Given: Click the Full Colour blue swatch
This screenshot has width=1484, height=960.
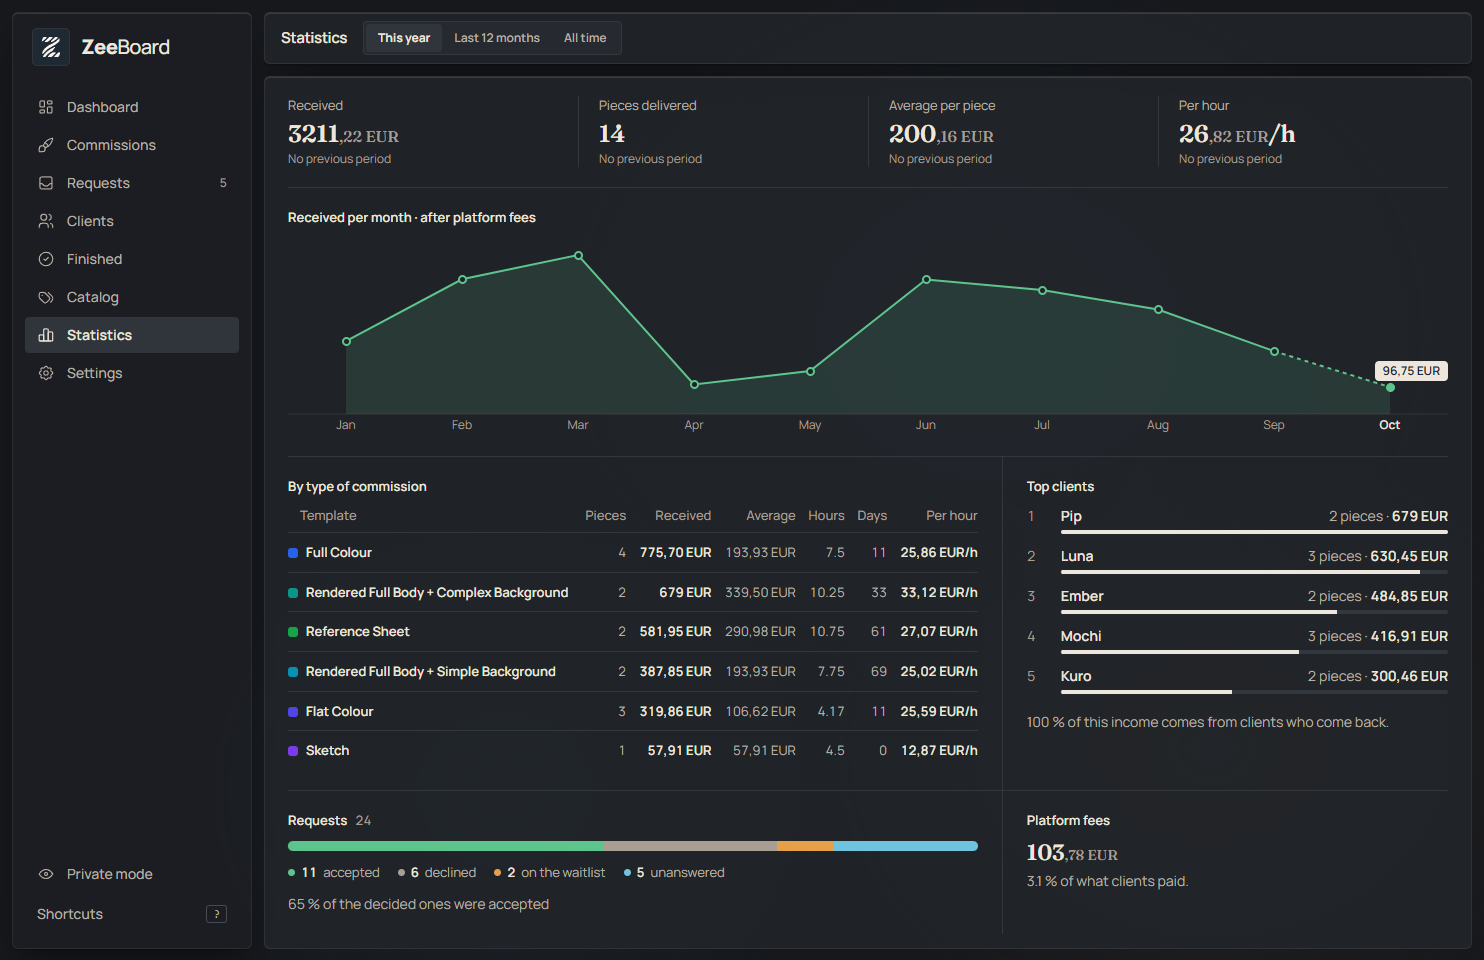Looking at the screenshot, I should tap(293, 553).
